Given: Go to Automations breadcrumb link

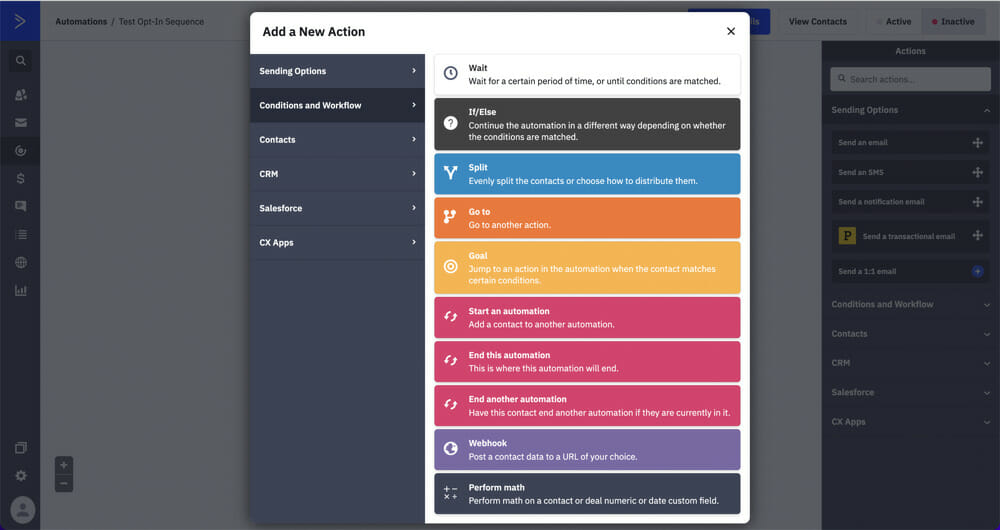Looking at the screenshot, I should pyautogui.click(x=81, y=21).
